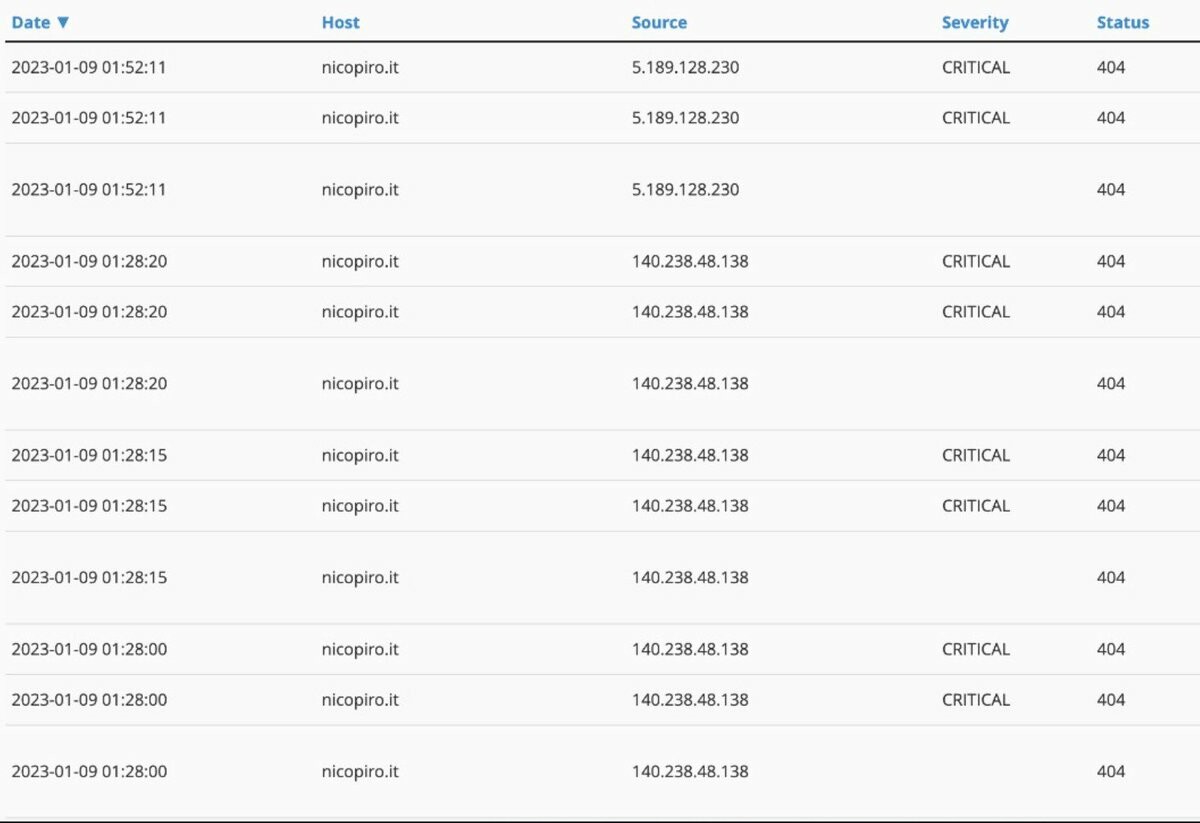Screen dimensions: 1200x823
Task: Click 5.189.128.230 in the row without severity
Action: (x=685, y=189)
